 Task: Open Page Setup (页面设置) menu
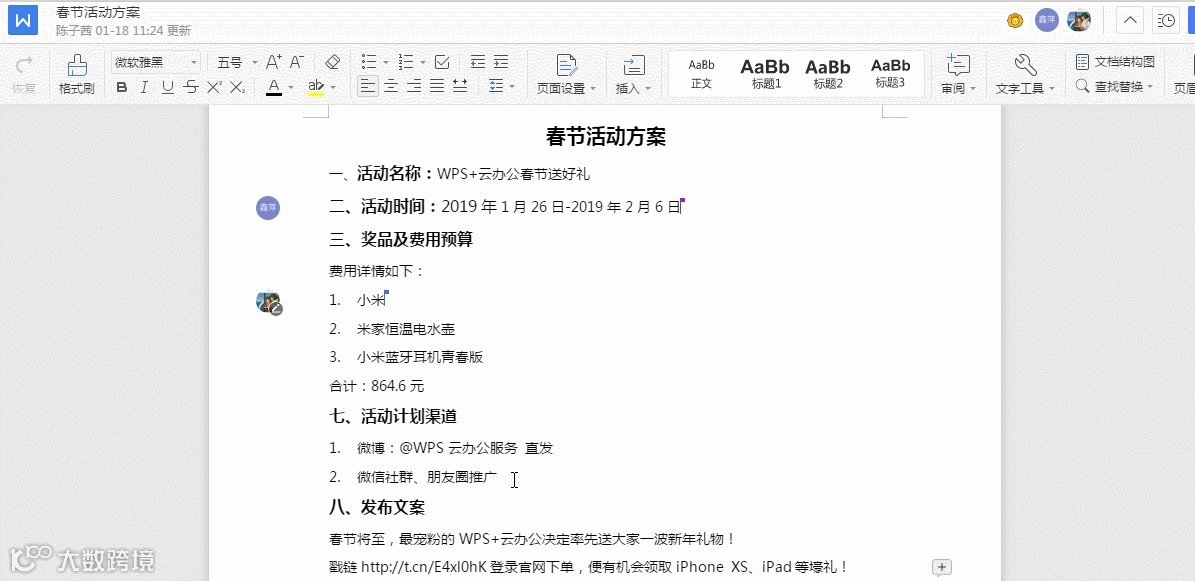pyautogui.click(x=566, y=75)
